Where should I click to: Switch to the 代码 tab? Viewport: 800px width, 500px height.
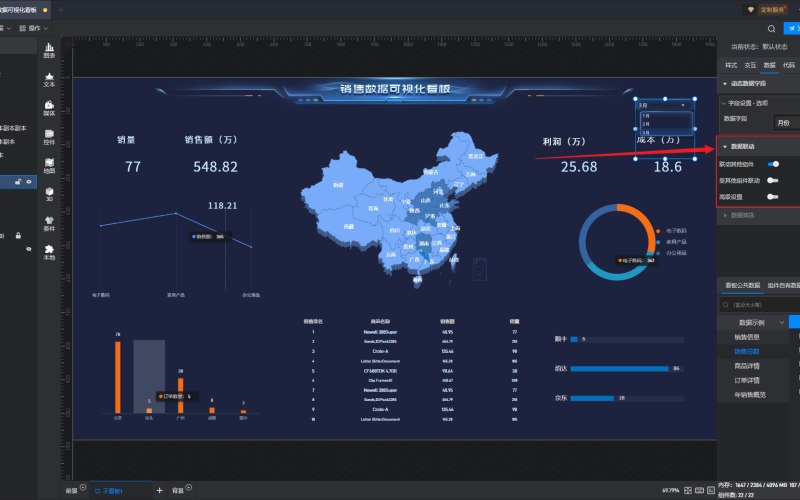(x=789, y=65)
